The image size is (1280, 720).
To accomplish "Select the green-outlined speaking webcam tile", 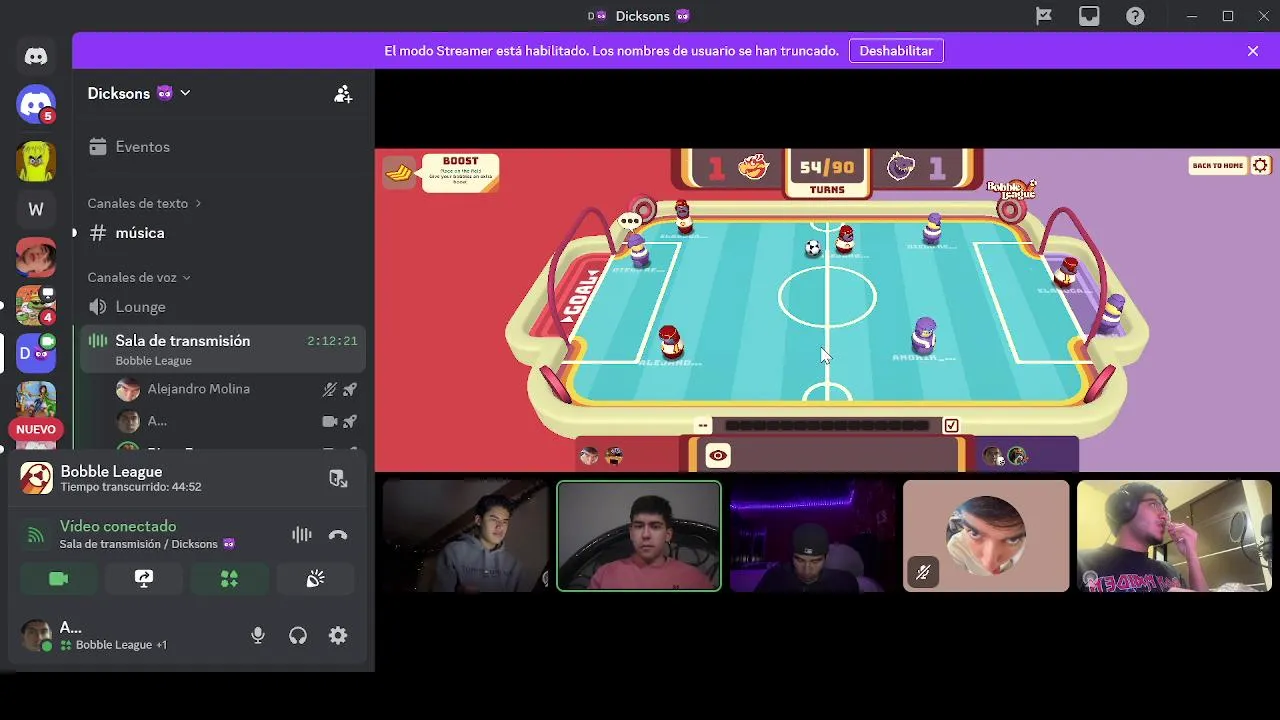I will click(639, 536).
